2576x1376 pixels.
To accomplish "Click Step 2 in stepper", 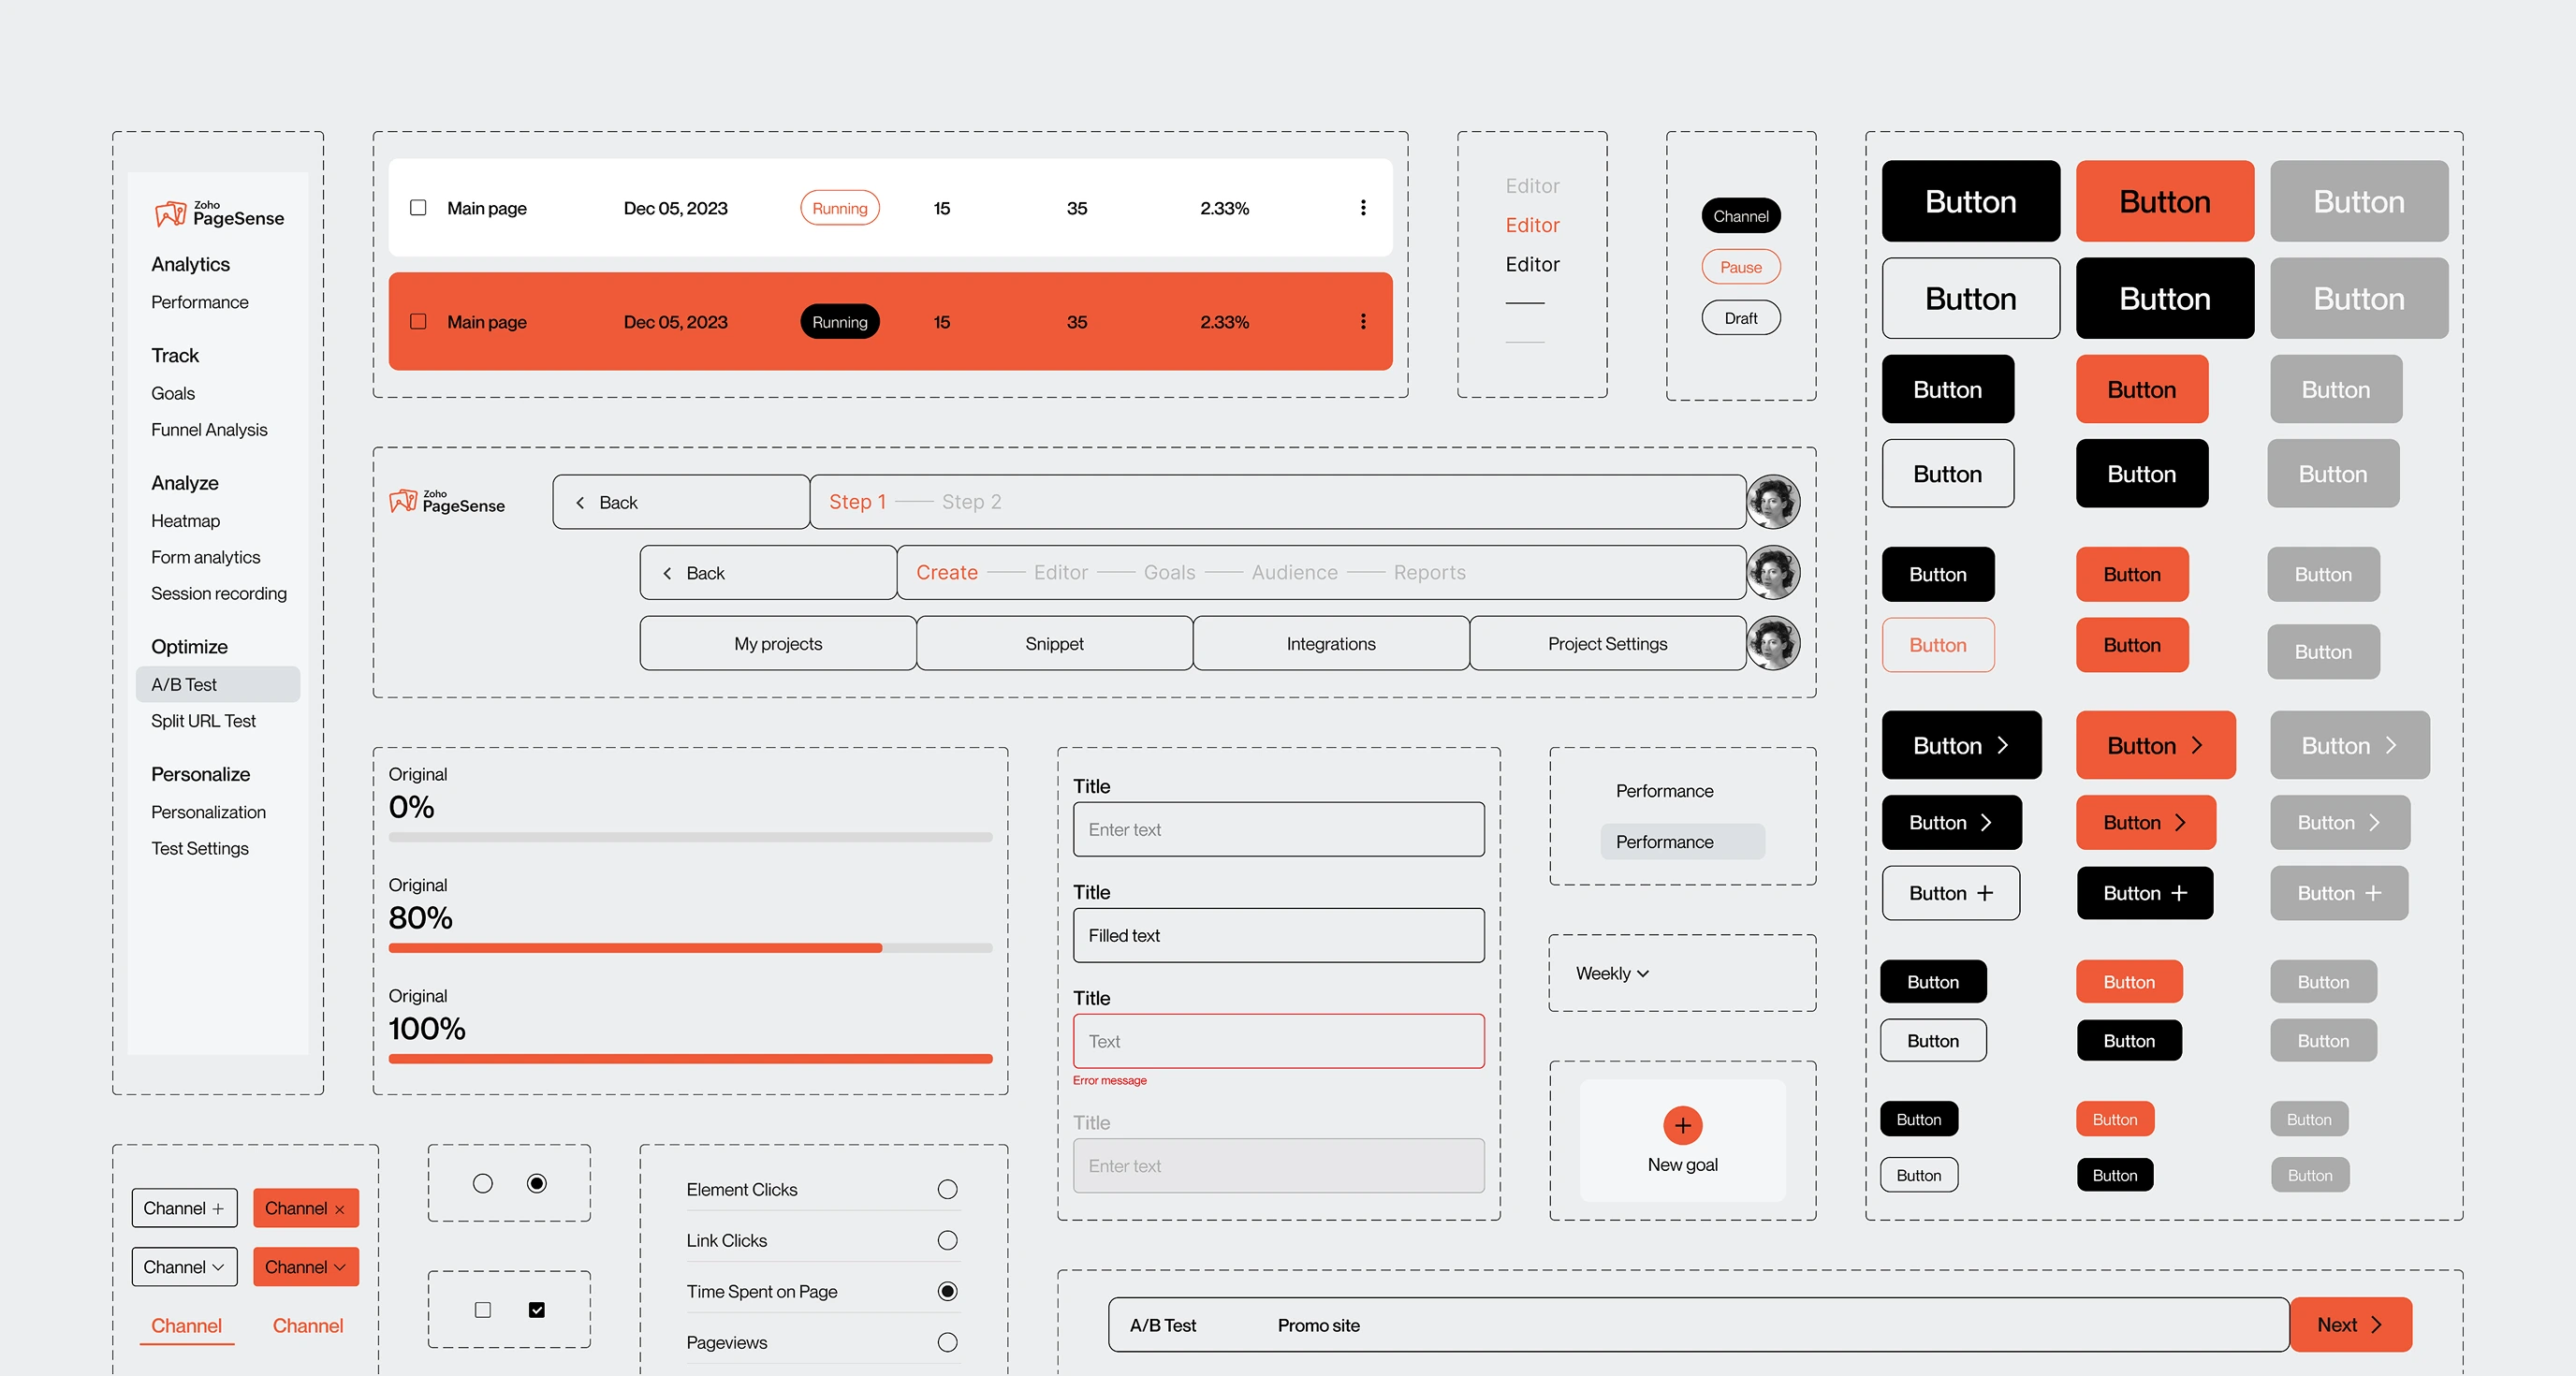I will (971, 502).
